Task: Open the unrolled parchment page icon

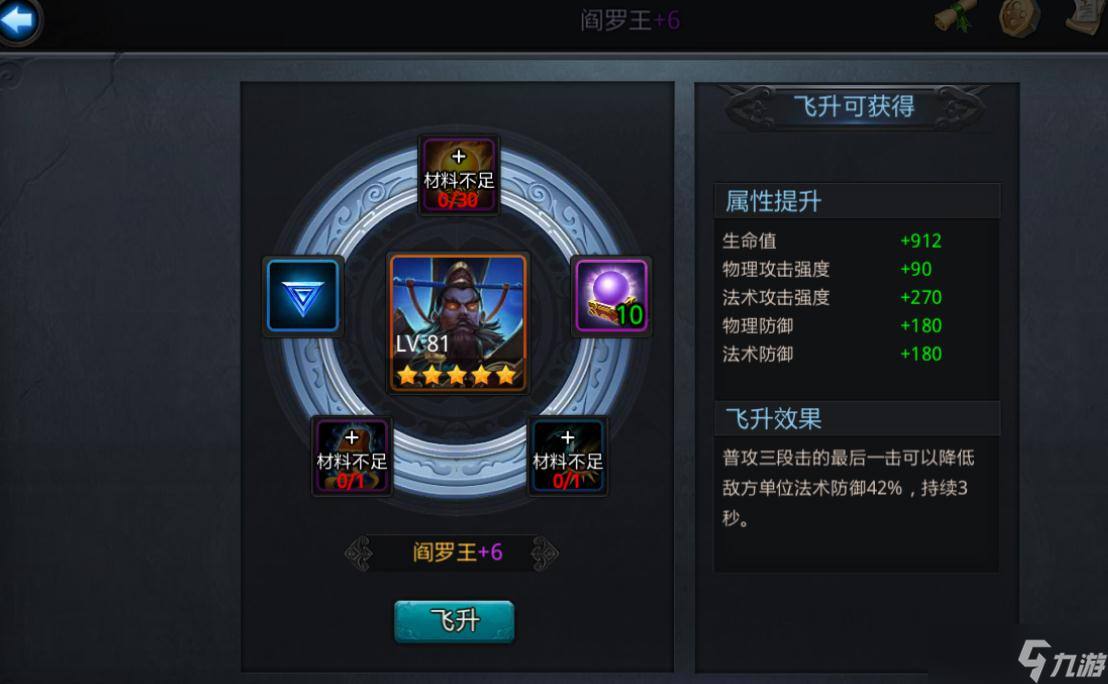Action: 1087,16
